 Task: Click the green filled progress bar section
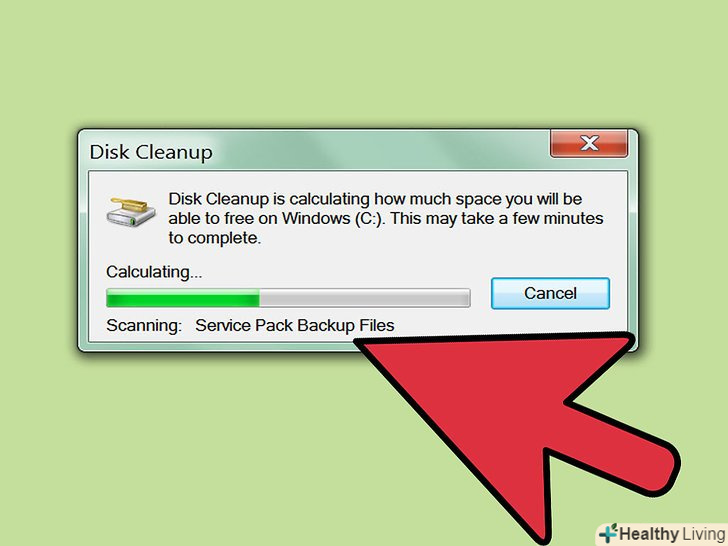click(183, 298)
